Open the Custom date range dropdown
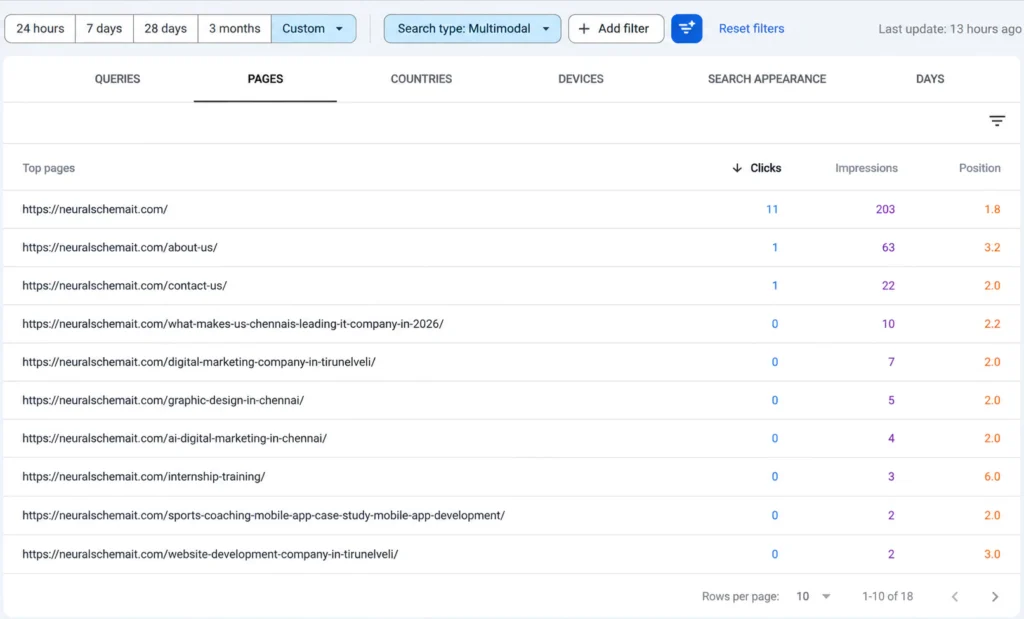This screenshot has height=619, width=1024. coord(313,29)
